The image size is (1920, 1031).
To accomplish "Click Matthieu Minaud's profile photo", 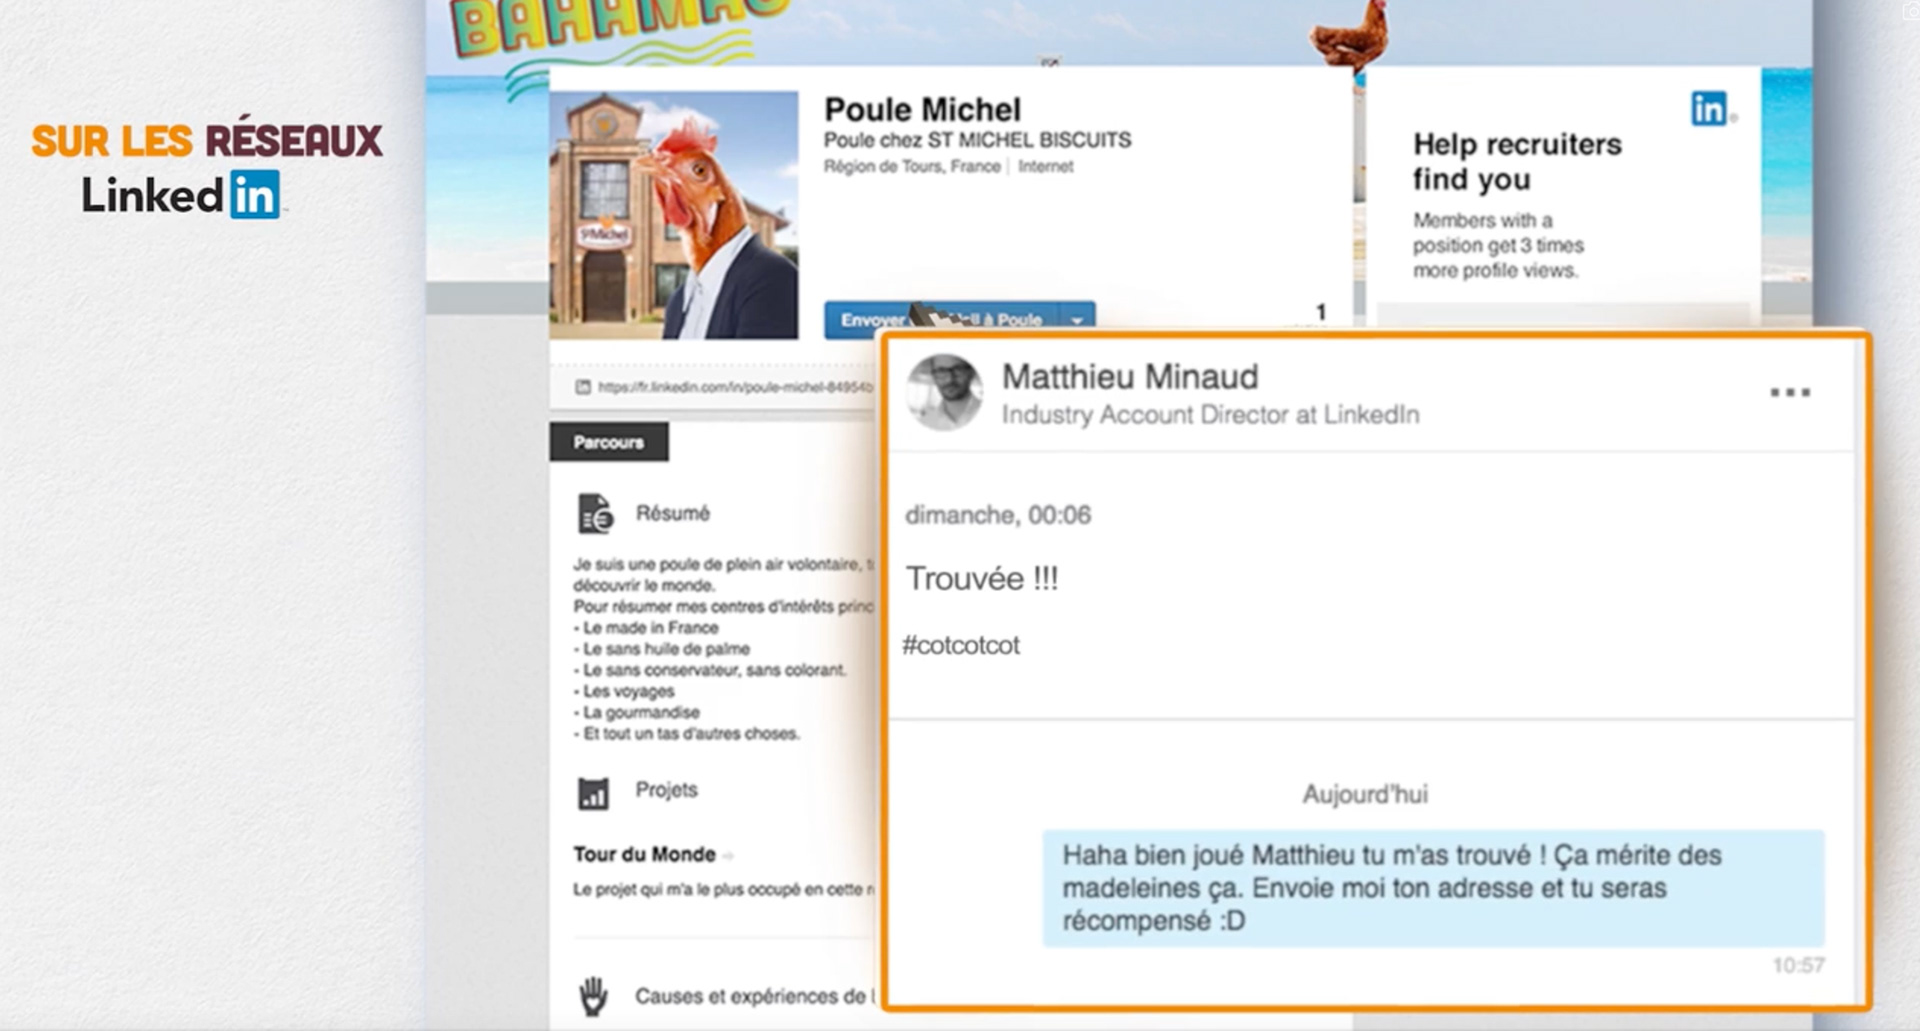I will pos(944,392).
